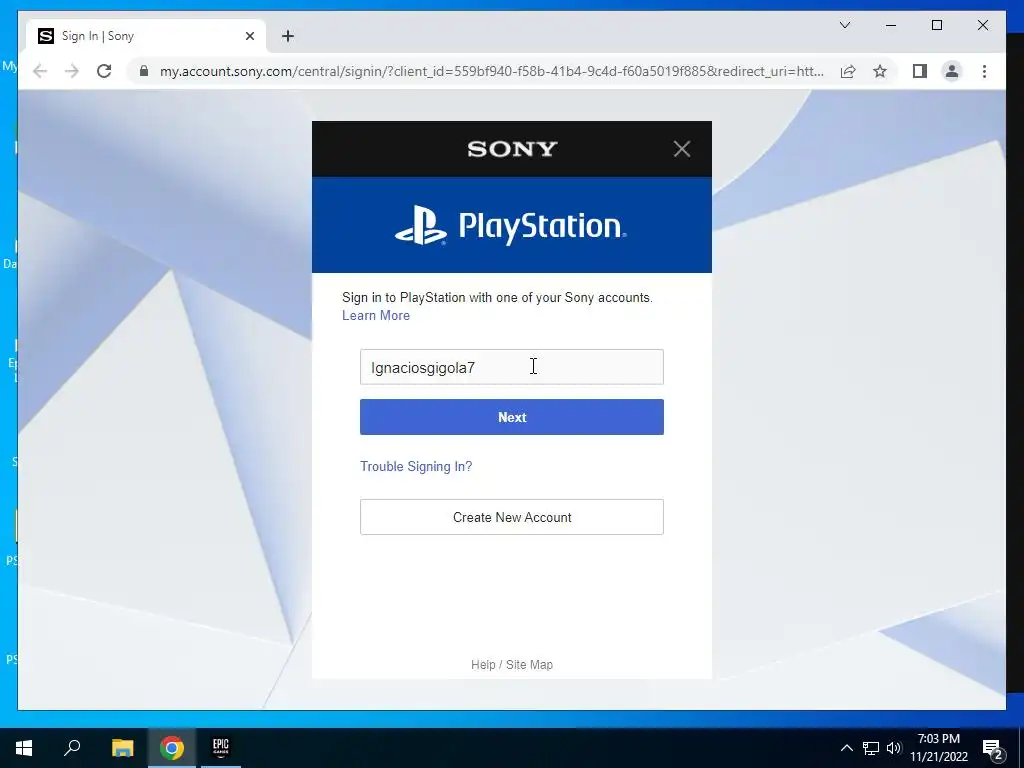Image resolution: width=1024 pixels, height=768 pixels.
Task: Click the blue Next button
Action: (x=511, y=417)
